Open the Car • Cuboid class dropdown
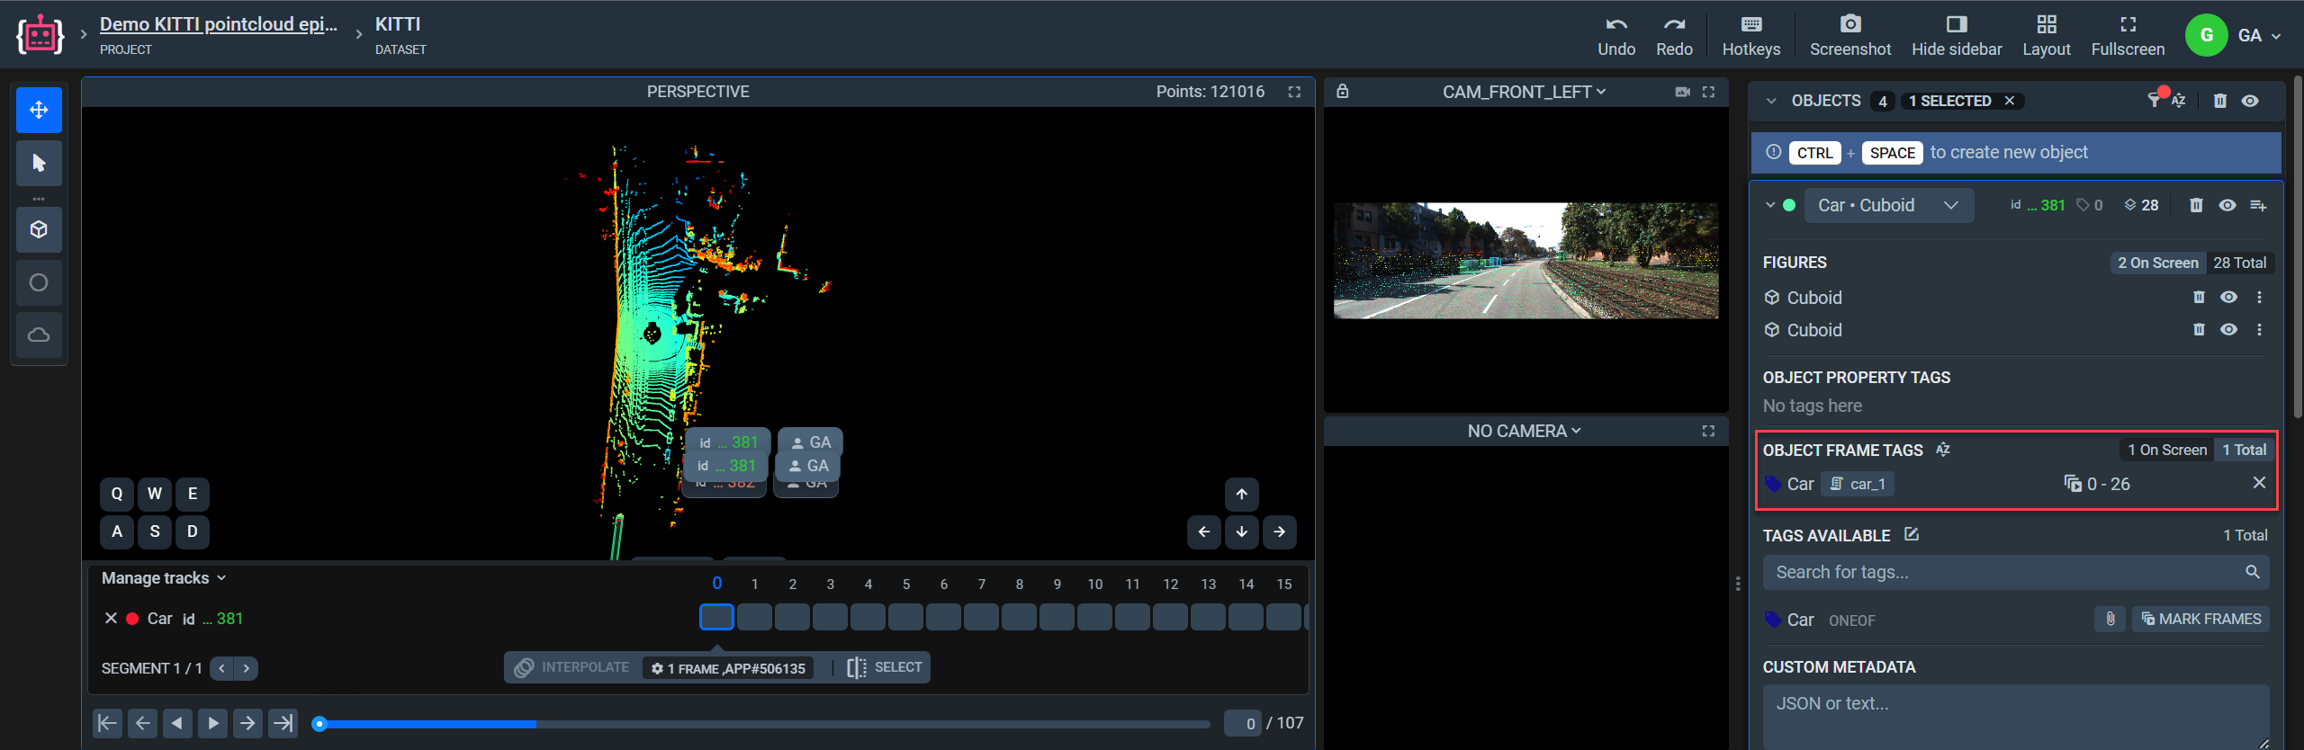The image size is (2304, 750). click(x=1888, y=205)
